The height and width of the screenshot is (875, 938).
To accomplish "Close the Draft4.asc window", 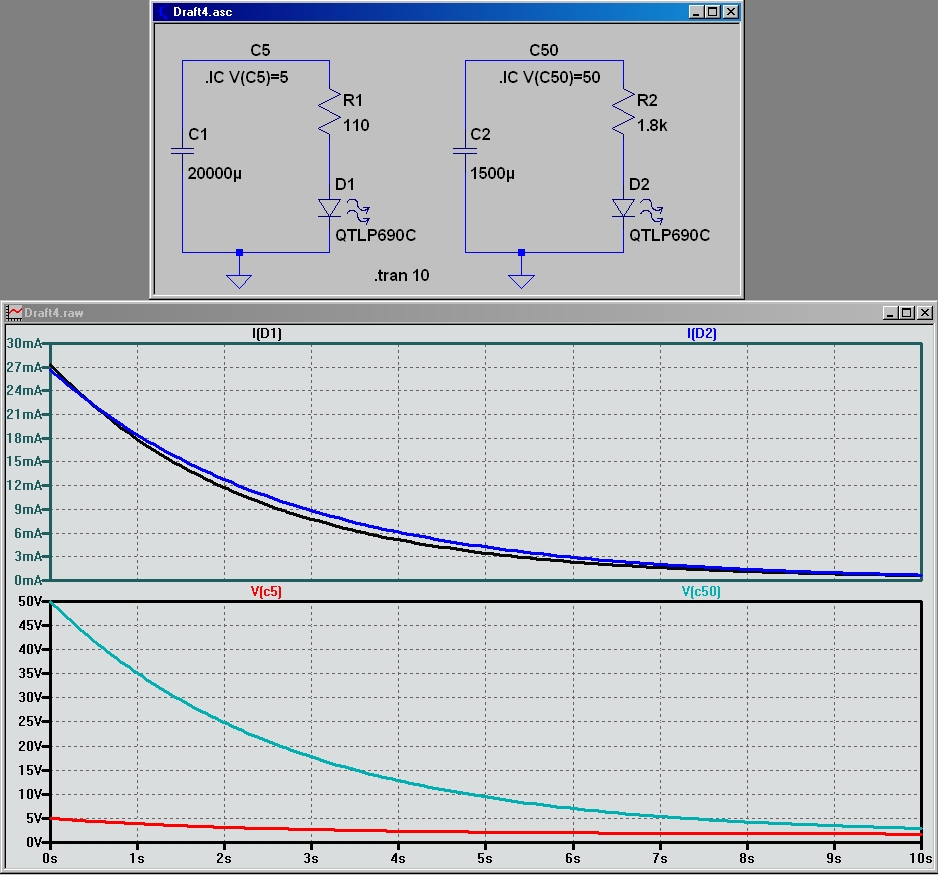I will click(731, 12).
